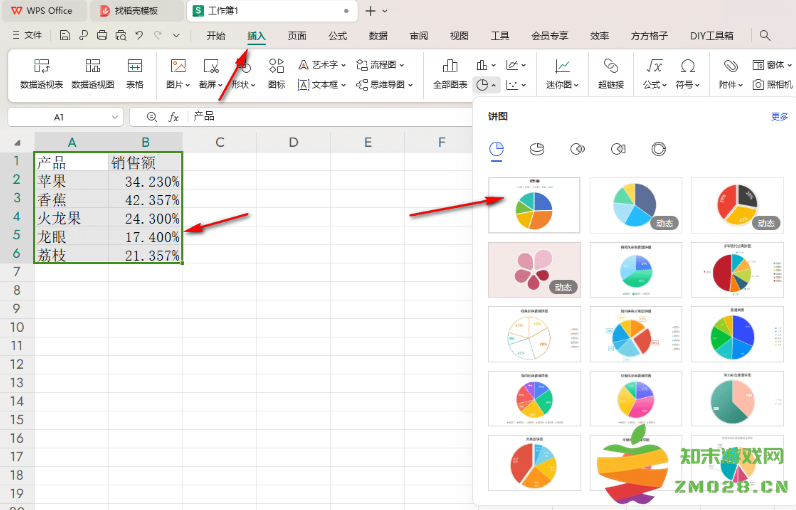Open the 数据 ribbon tab
The width and height of the screenshot is (796, 510).
[x=378, y=36]
